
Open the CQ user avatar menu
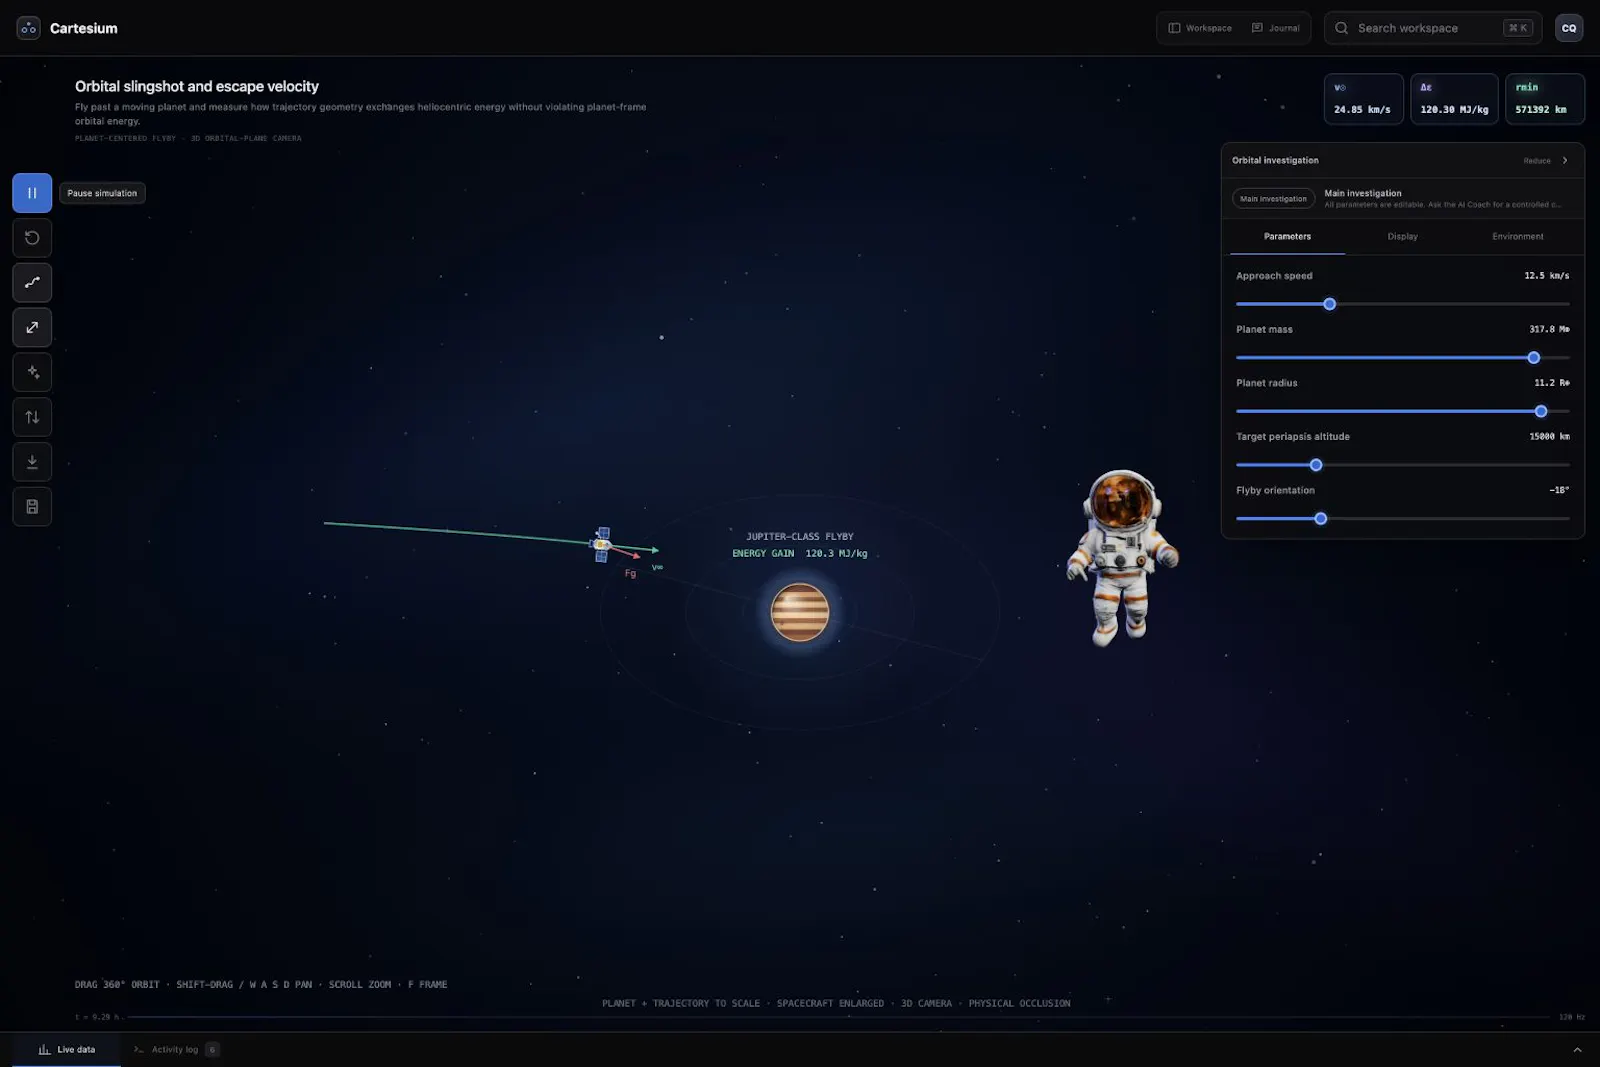pyautogui.click(x=1569, y=28)
